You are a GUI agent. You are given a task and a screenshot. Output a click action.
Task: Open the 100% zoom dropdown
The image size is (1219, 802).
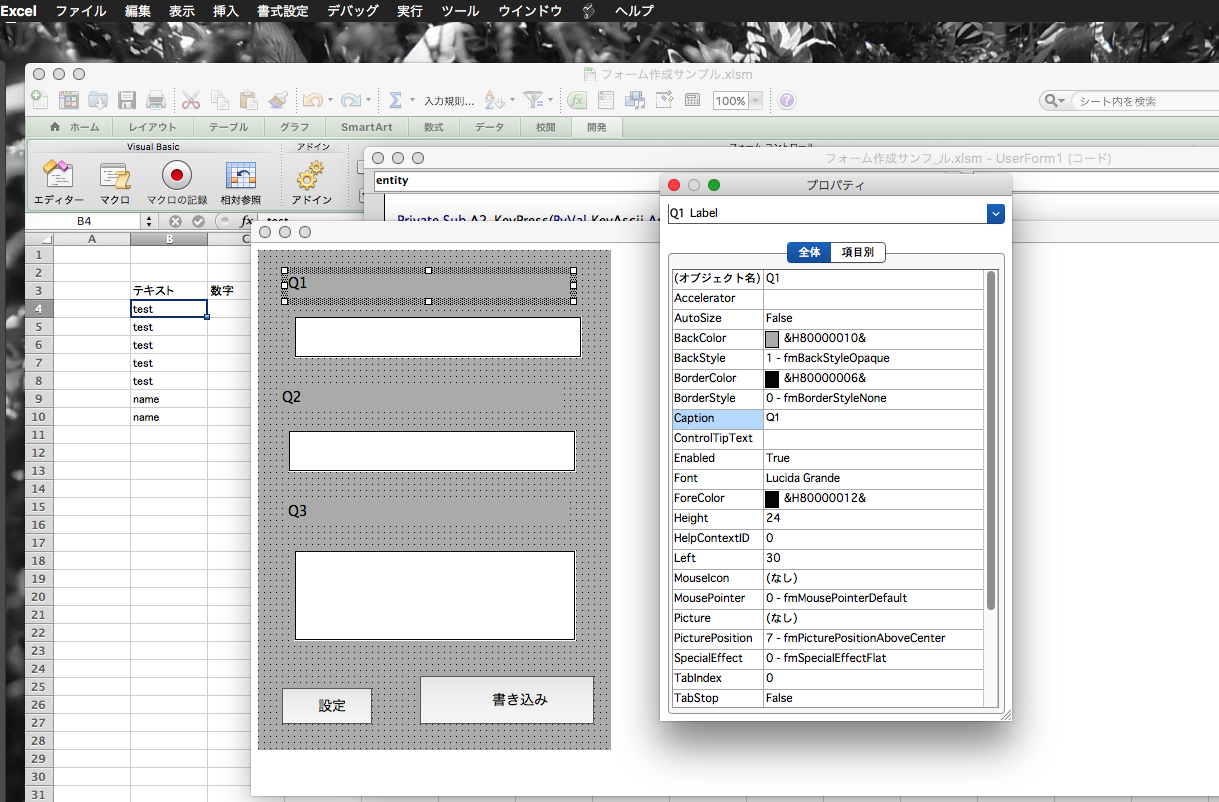755,101
